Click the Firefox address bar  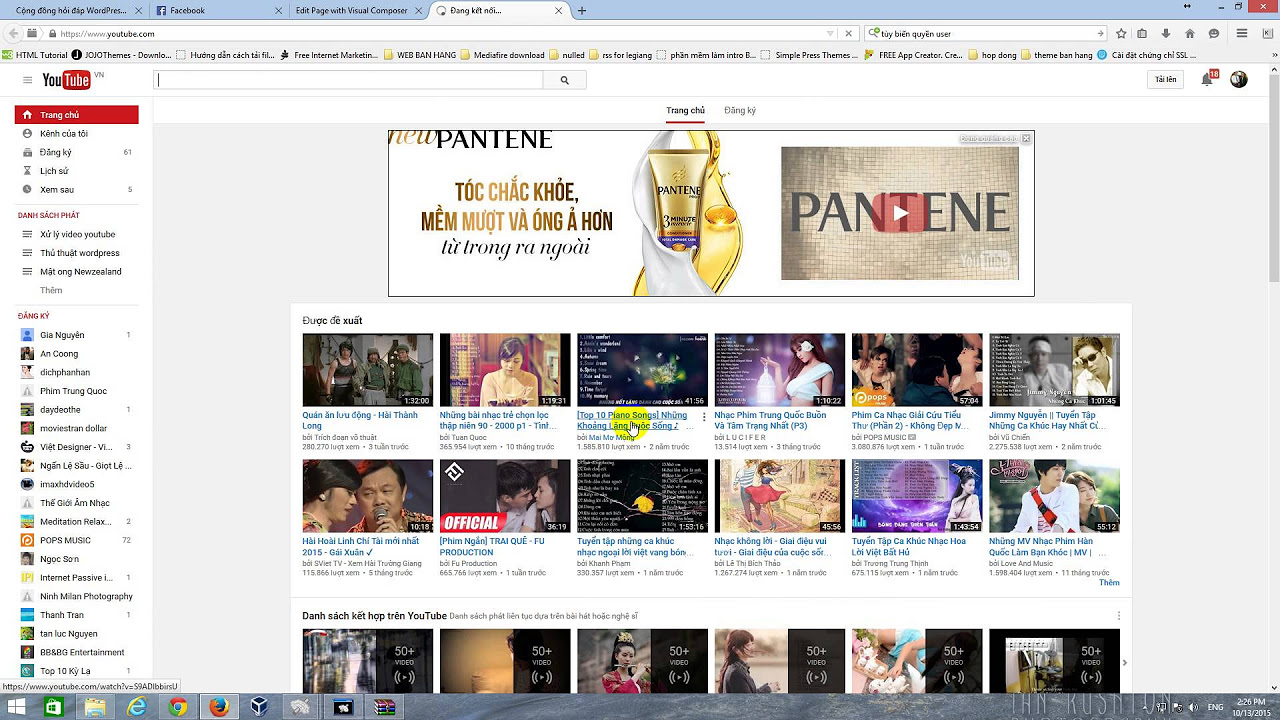[x=440, y=33]
